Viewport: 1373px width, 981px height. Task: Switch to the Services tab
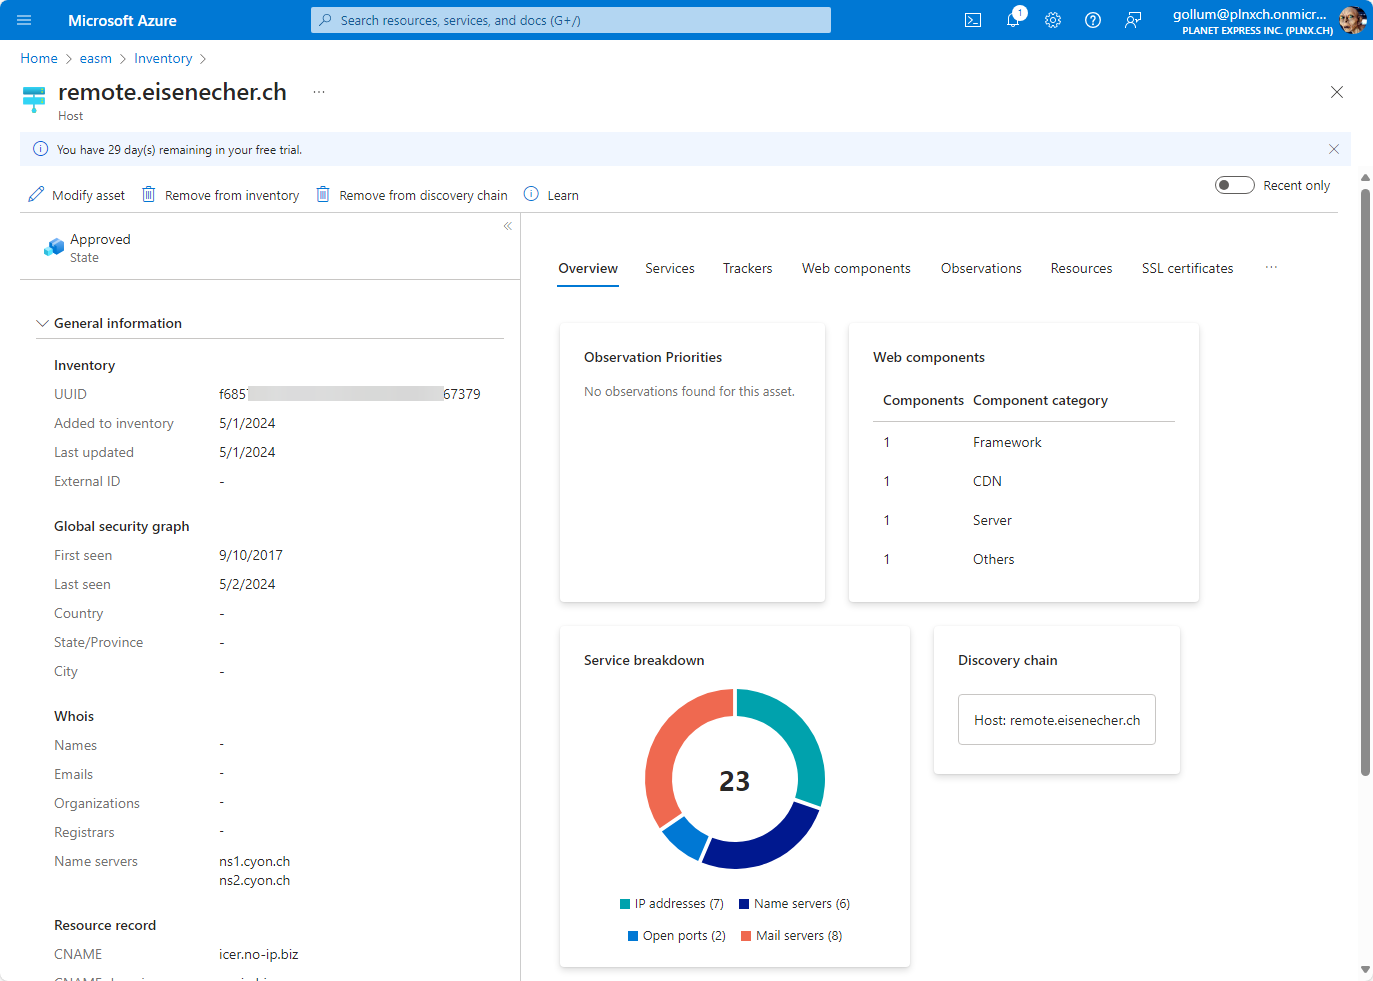[x=669, y=268]
